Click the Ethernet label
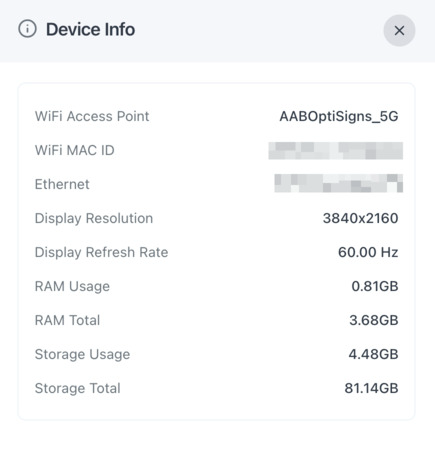435x450 pixels. pos(62,184)
